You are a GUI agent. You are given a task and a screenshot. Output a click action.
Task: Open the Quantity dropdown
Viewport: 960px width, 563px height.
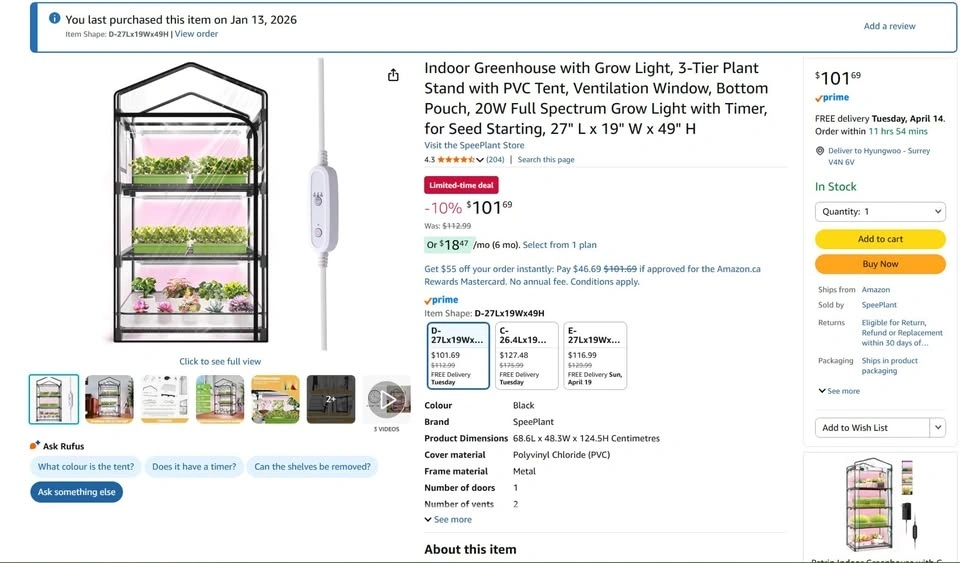pos(880,212)
